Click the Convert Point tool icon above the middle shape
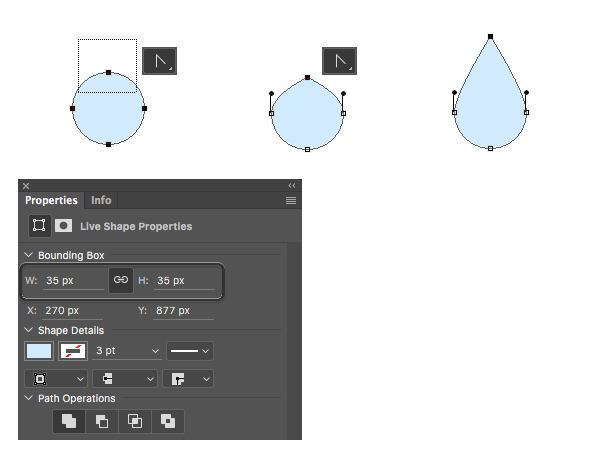Screen dimensions: 600x455 [340, 60]
